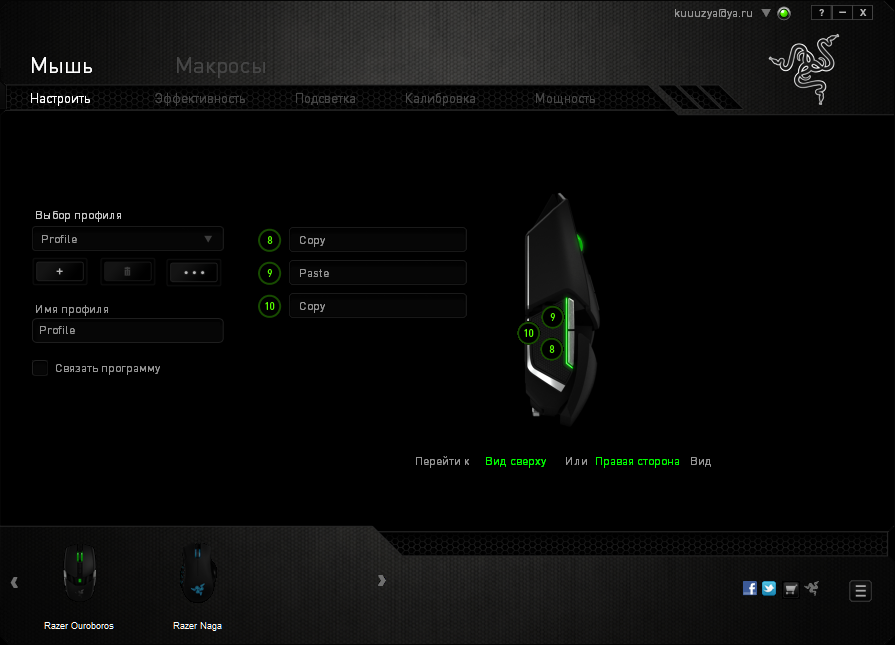Delete the profile using the trash icon
This screenshot has height=645, width=895.
pyautogui.click(x=127, y=271)
